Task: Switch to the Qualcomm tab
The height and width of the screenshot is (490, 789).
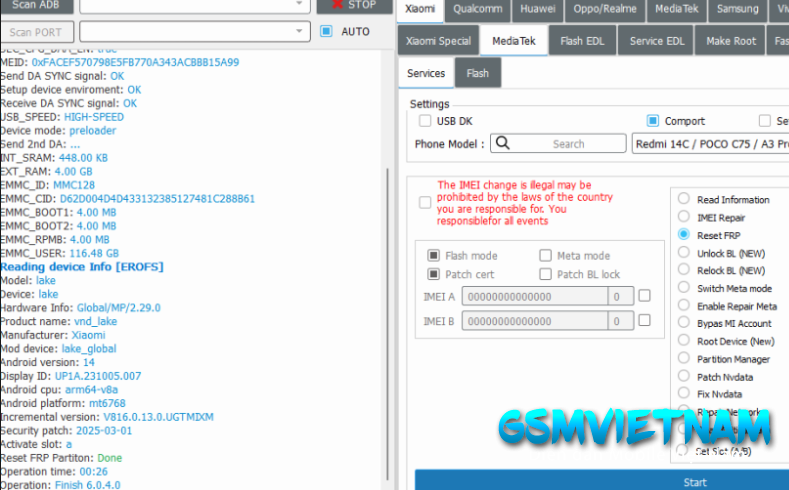Action: (x=477, y=9)
